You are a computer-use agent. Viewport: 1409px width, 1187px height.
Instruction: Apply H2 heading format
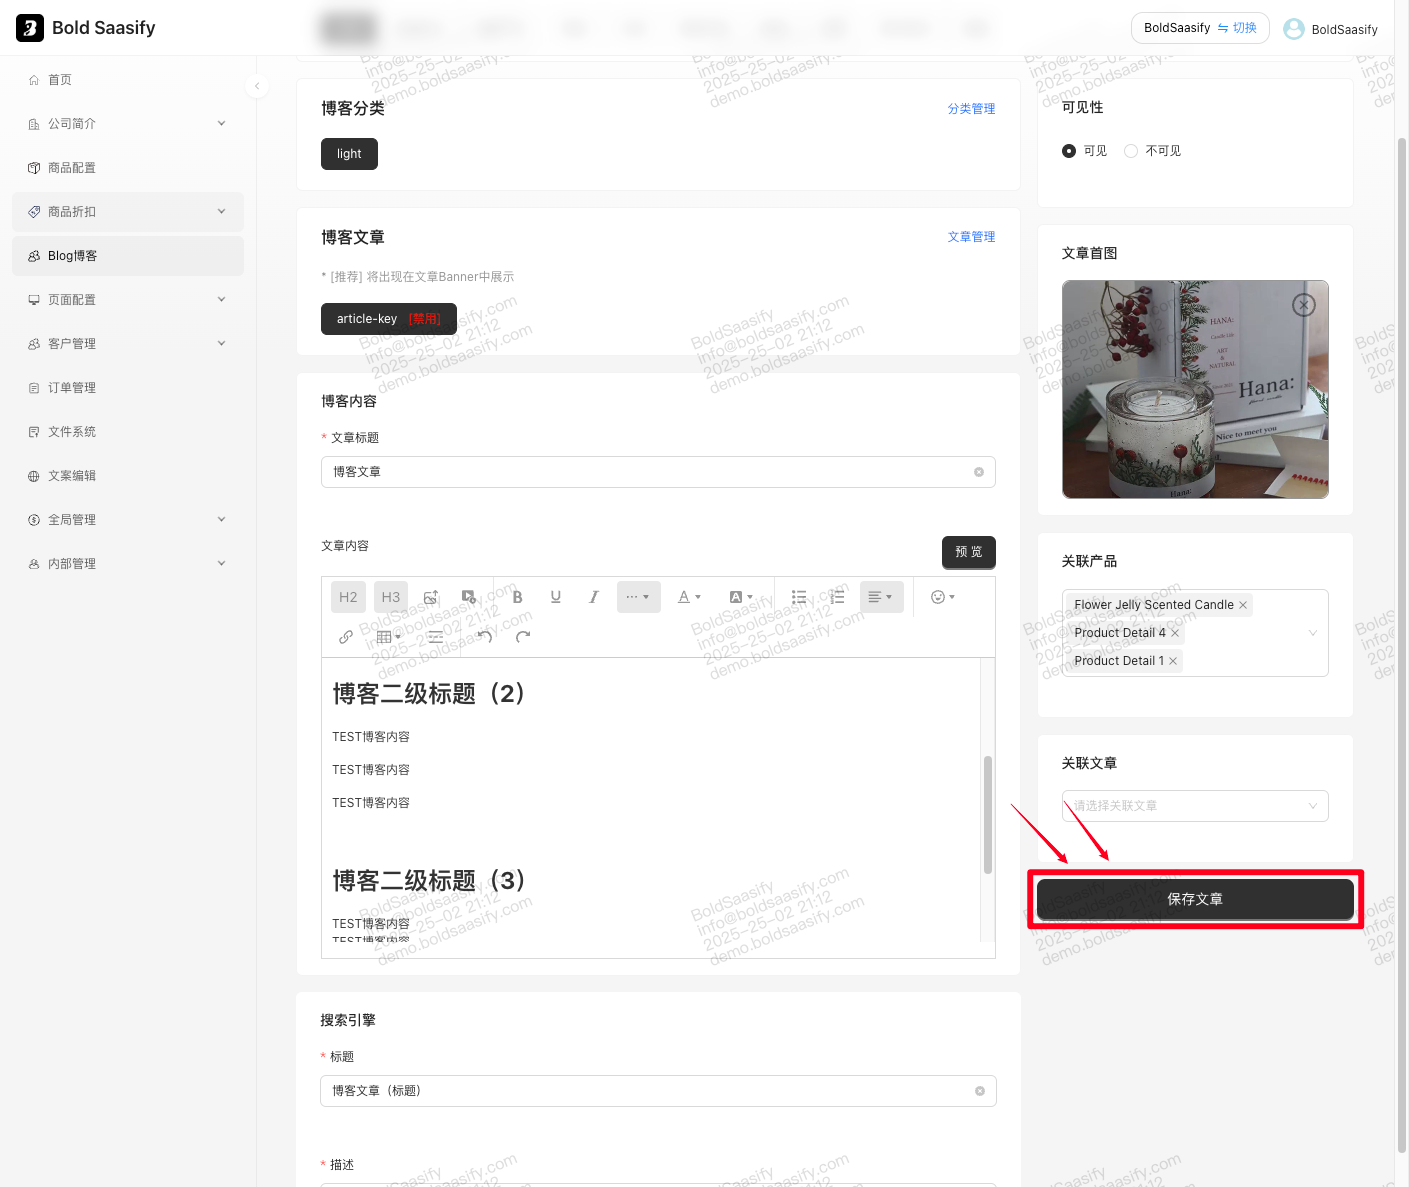tap(348, 597)
